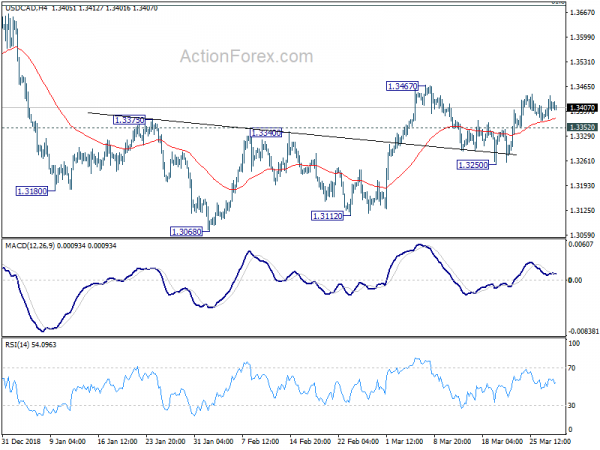Viewport: 600px width, 450px height.
Task: Click the 23 Jan 20:00 time label
Action: click(x=165, y=441)
